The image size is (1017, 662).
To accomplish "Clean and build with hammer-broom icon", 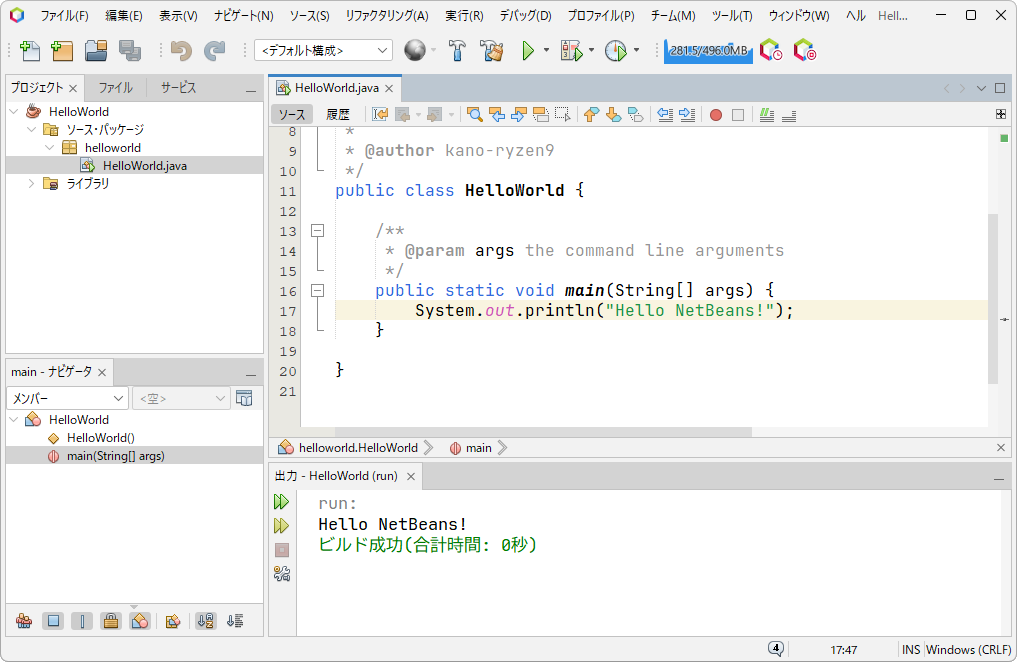I will click(492, 51).
